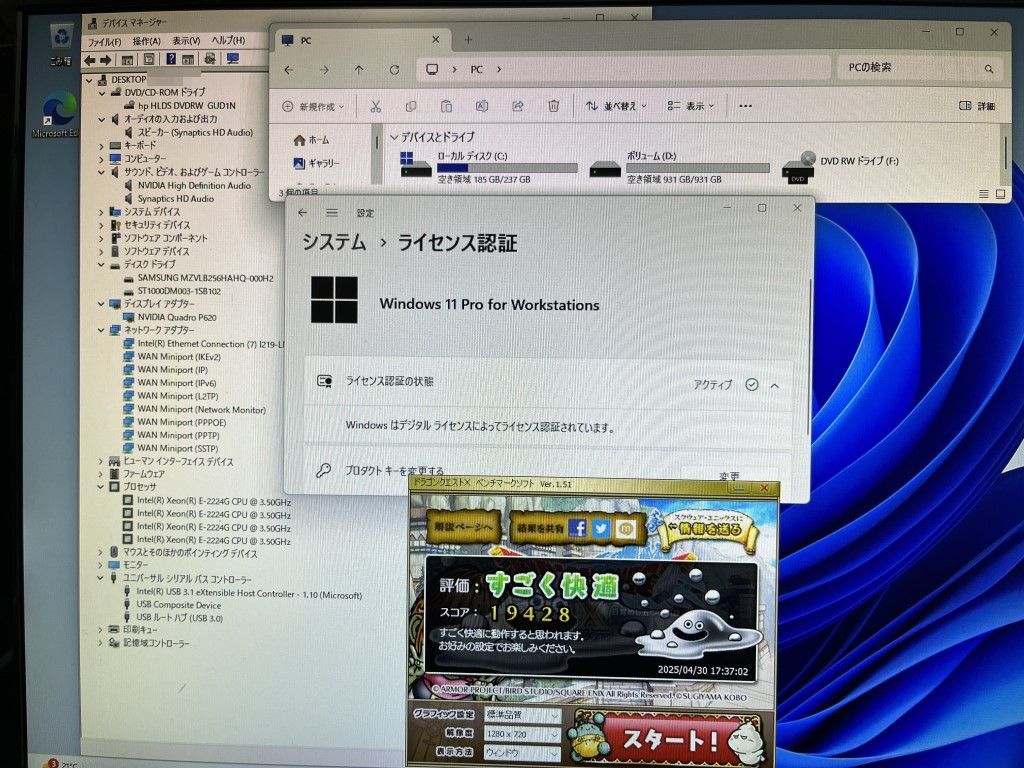1024x768 pixels.
Task: Expand the キーボード node
Action: [x=102, y=146]
